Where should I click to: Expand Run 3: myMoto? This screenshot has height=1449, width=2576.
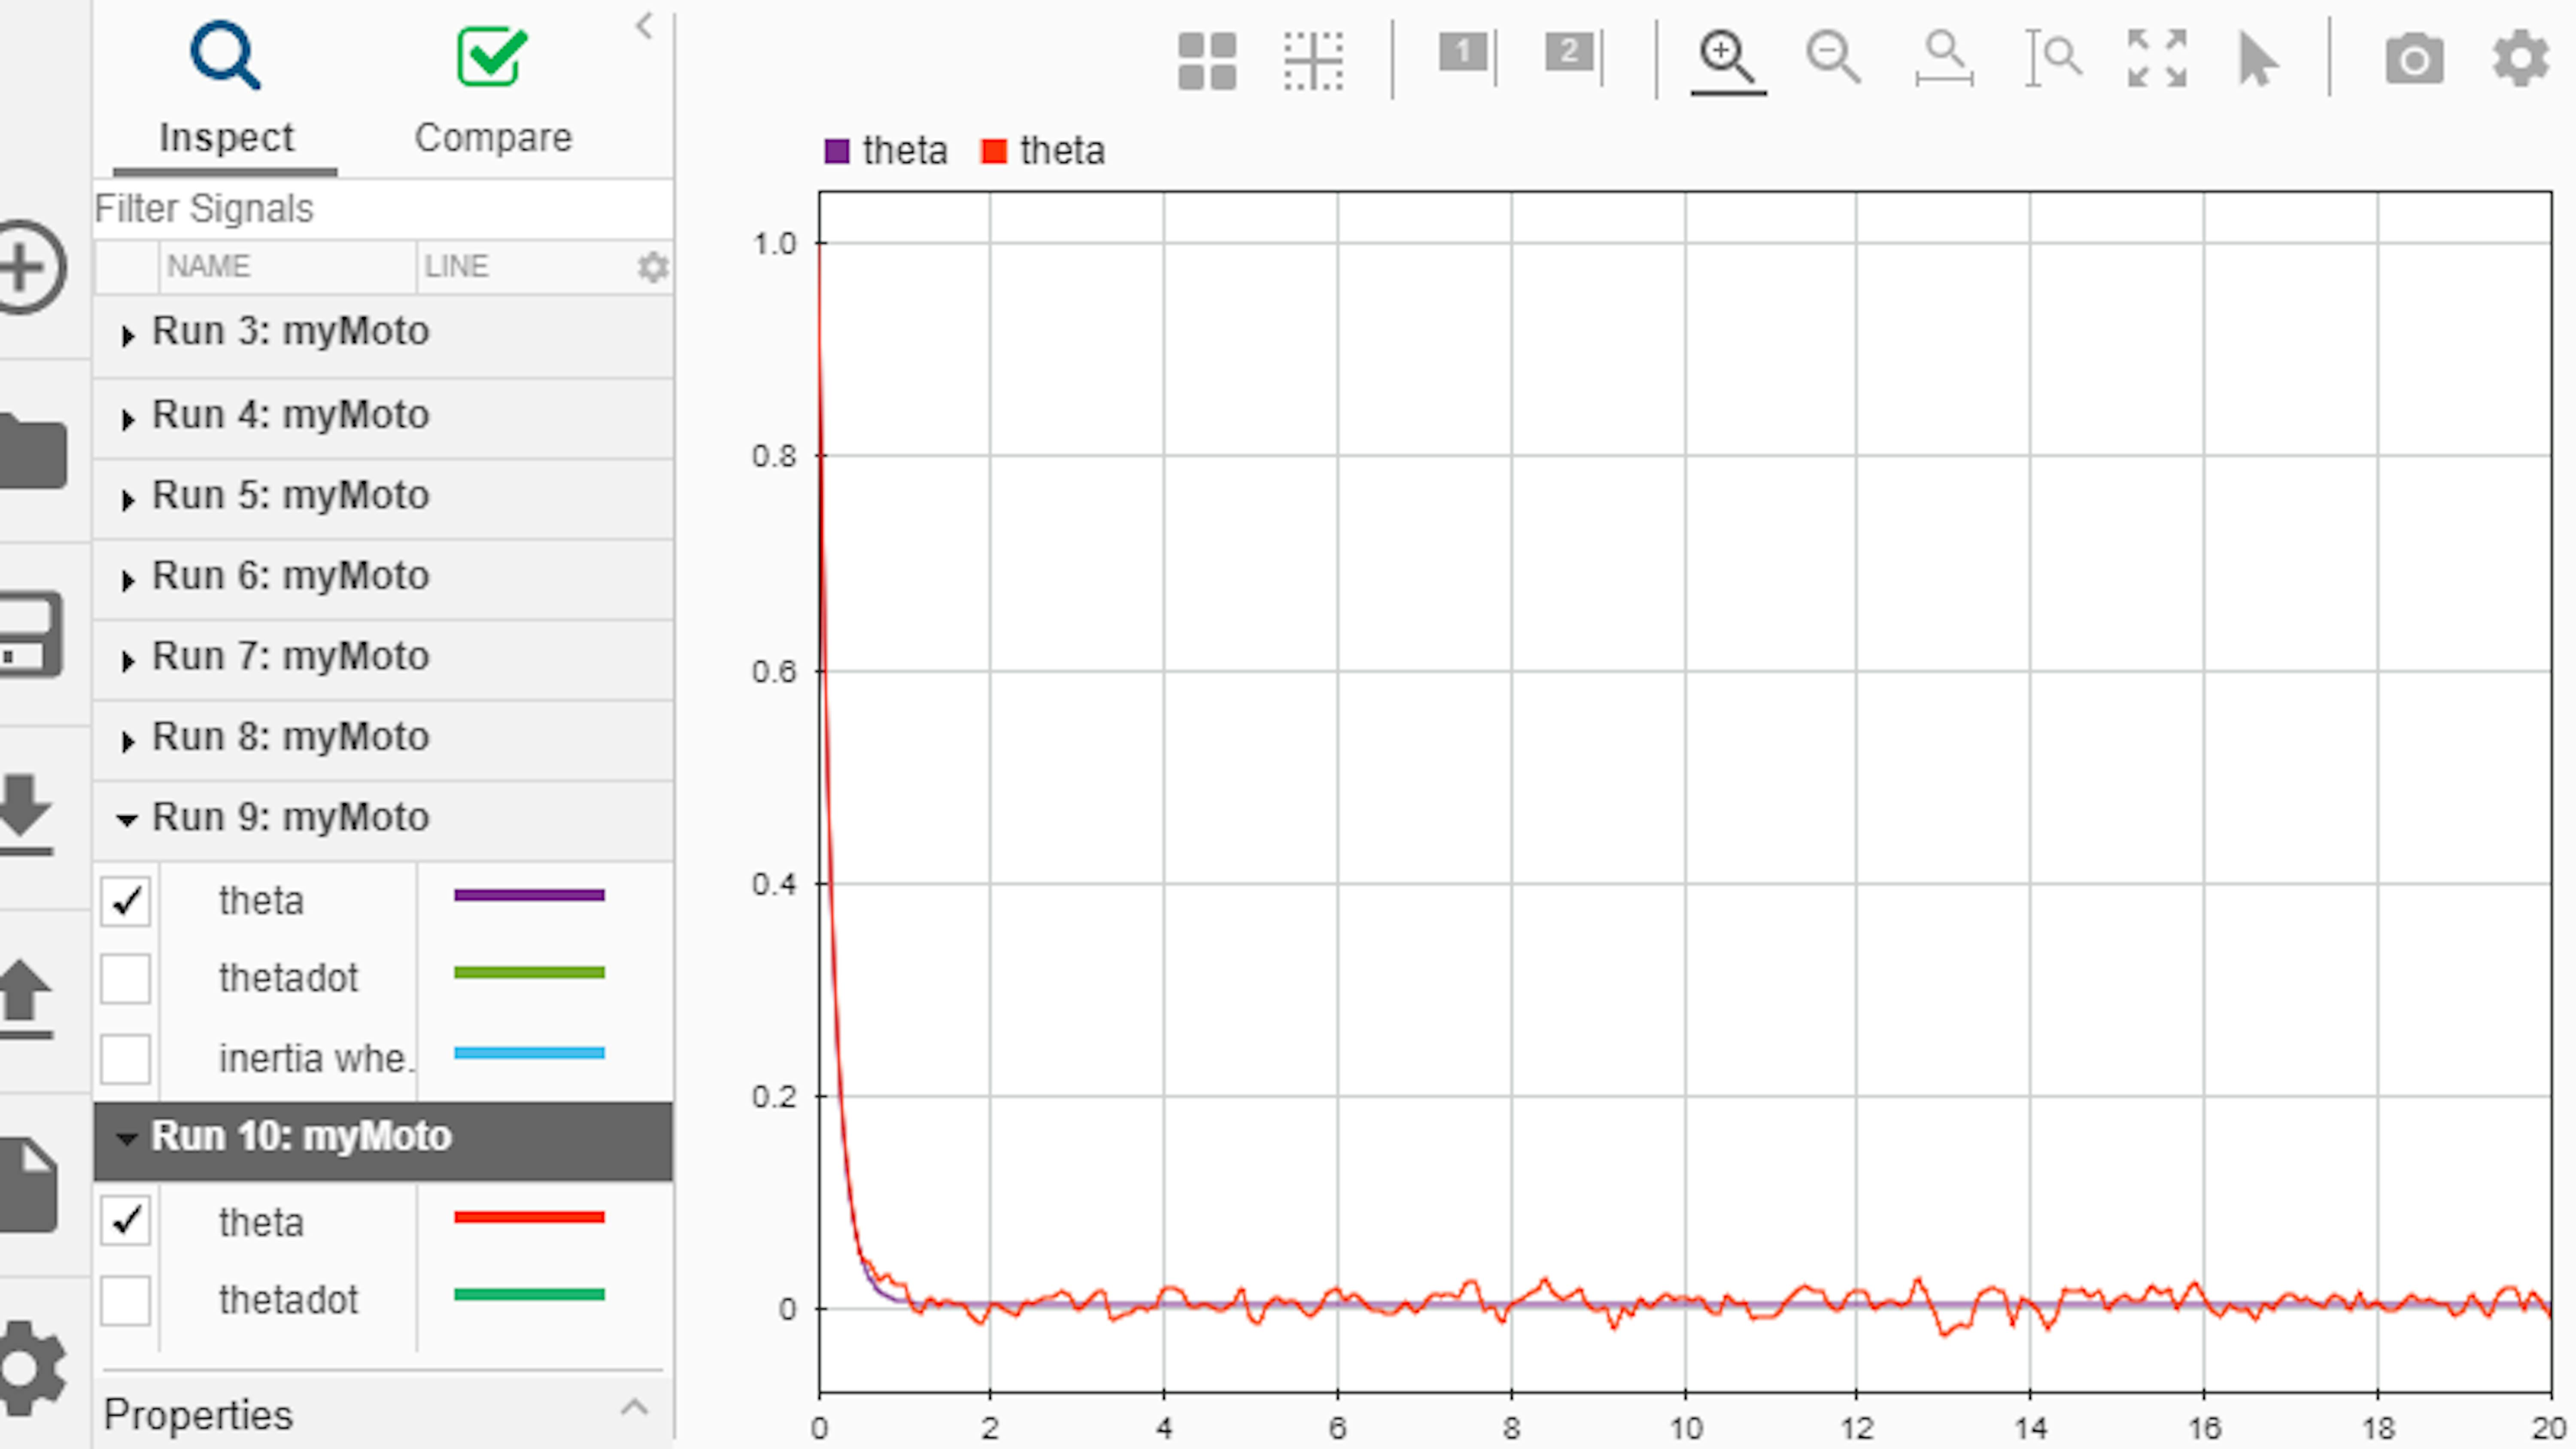pyautogui.click(x=127, y=336)
